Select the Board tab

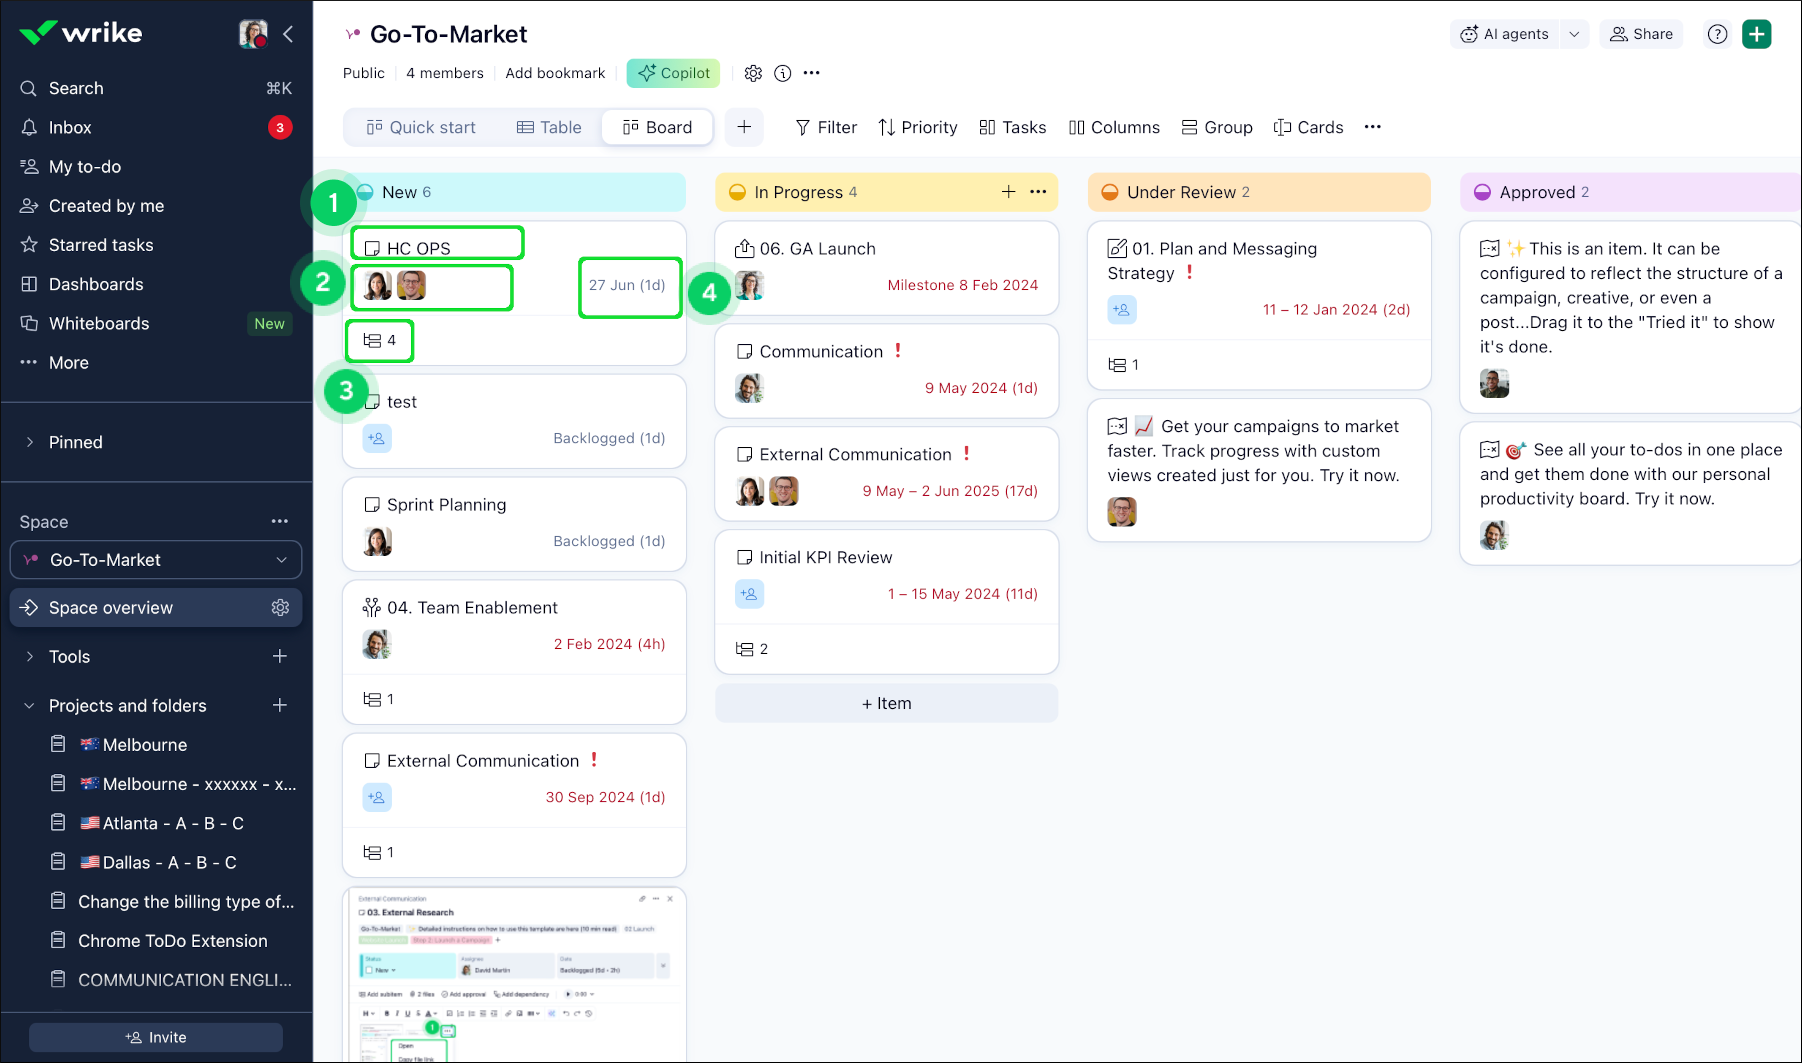tap(657, 127)
